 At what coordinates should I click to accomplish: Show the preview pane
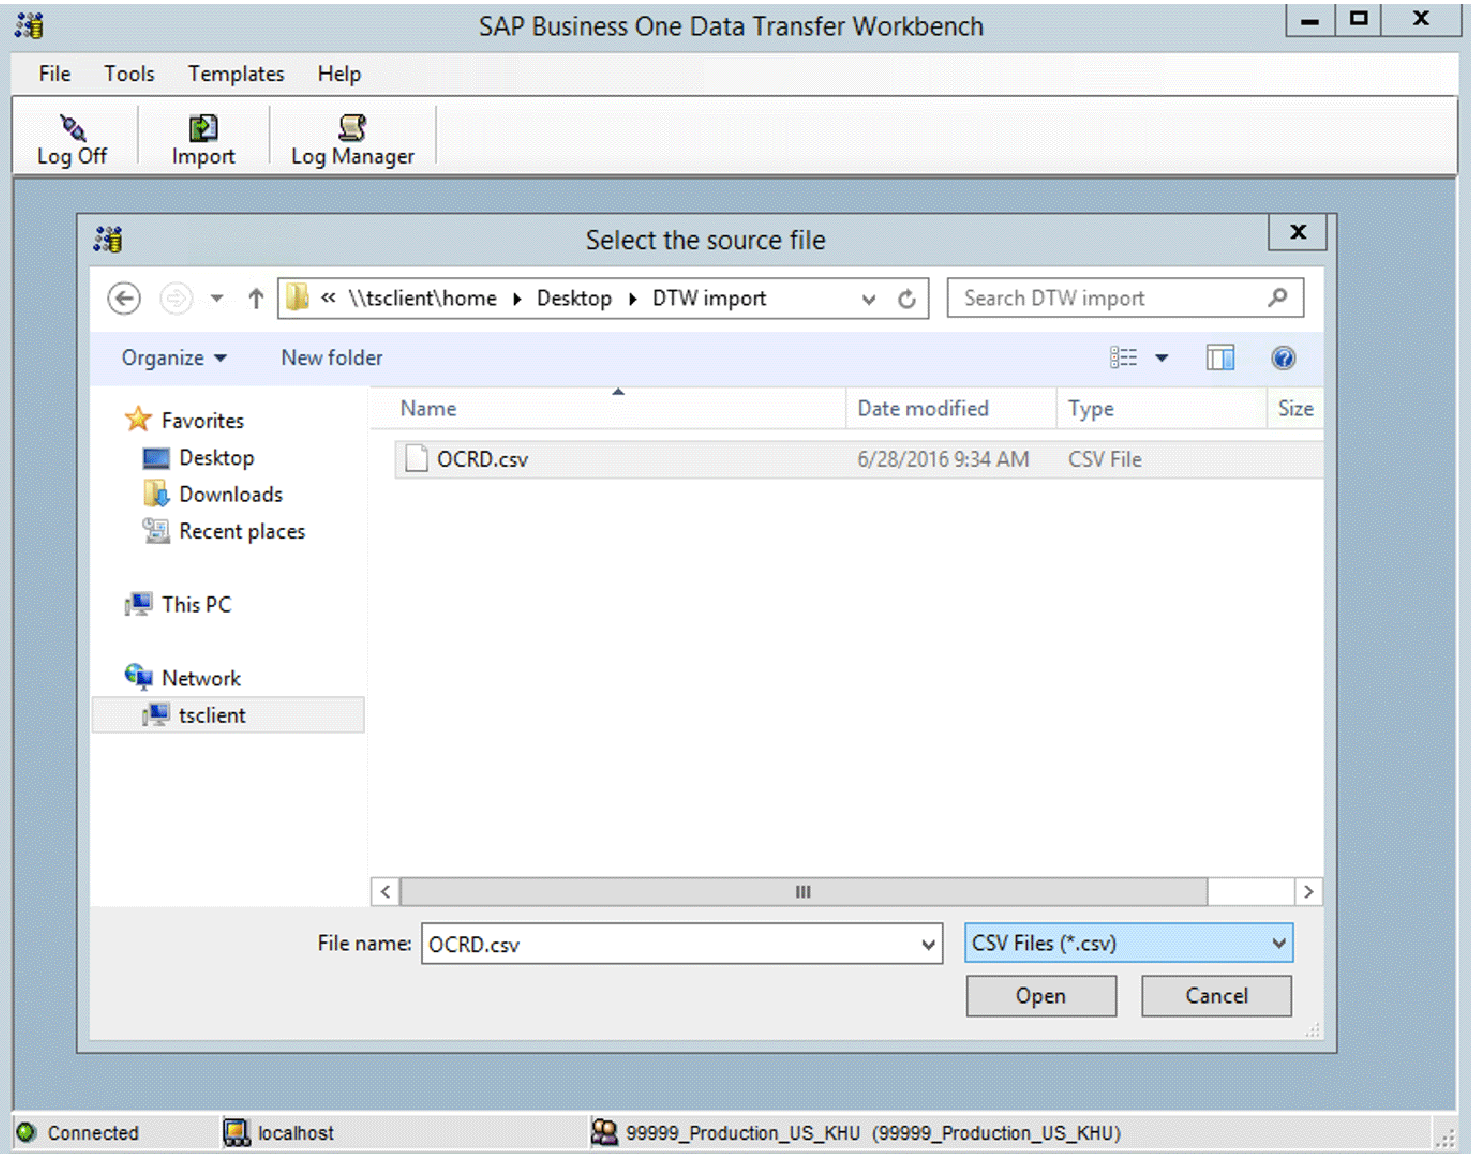click(1220, 358)
